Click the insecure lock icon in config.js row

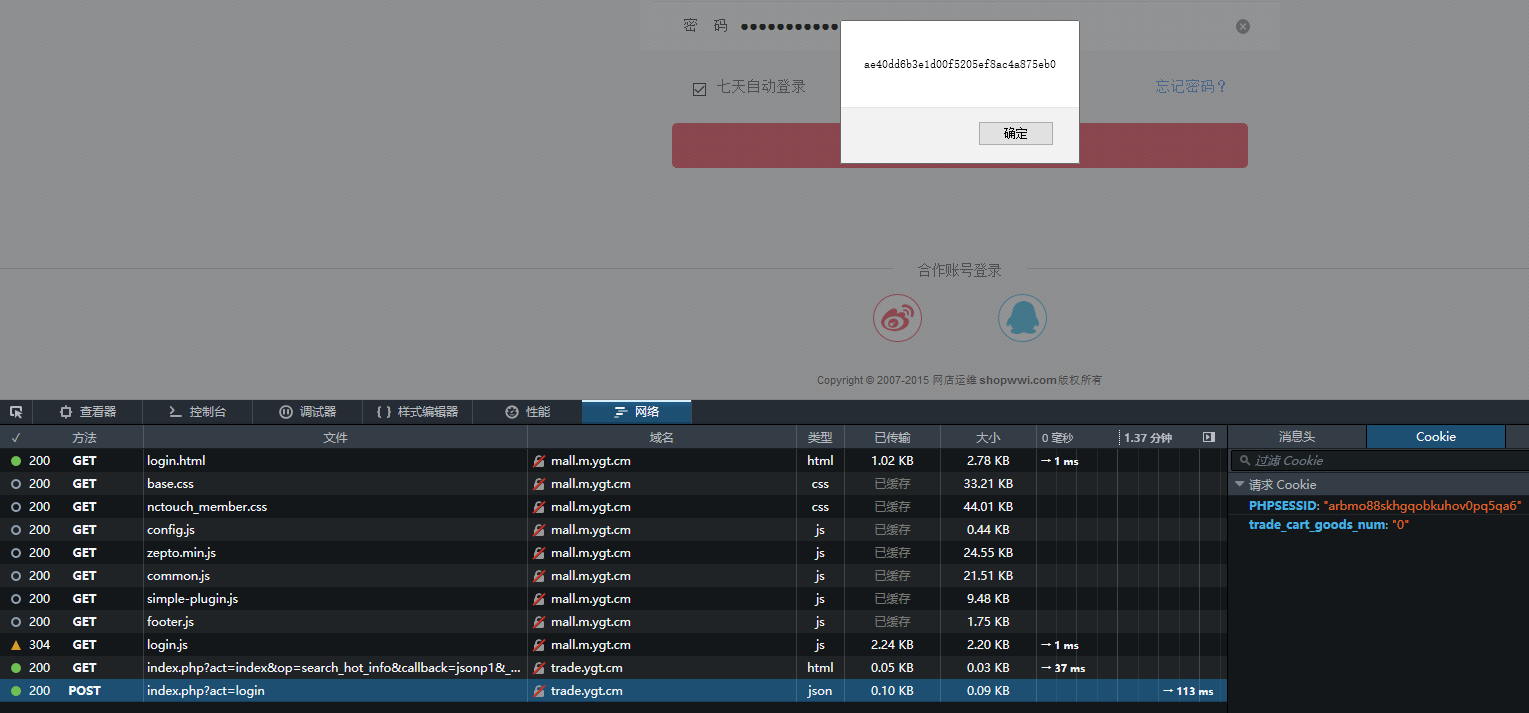(539, 530)
